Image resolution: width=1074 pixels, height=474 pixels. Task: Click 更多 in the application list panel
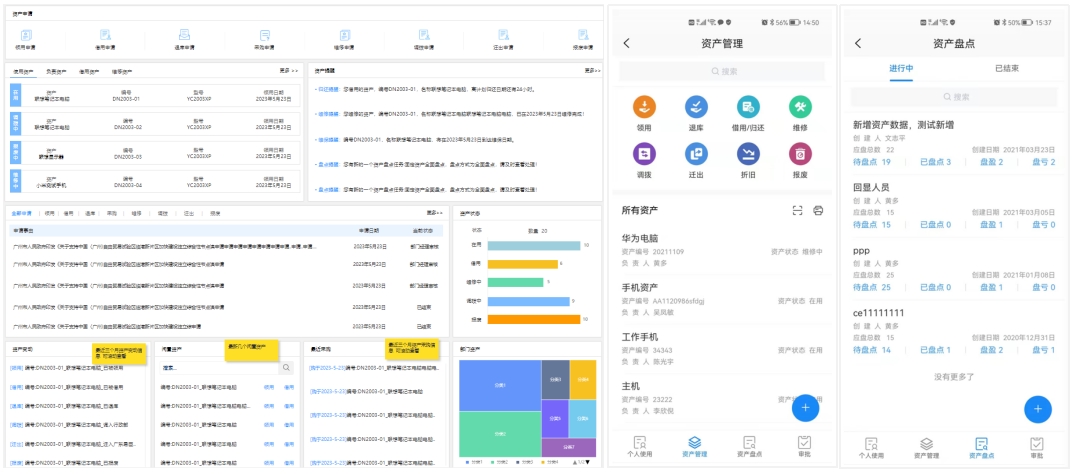point(435,212)
